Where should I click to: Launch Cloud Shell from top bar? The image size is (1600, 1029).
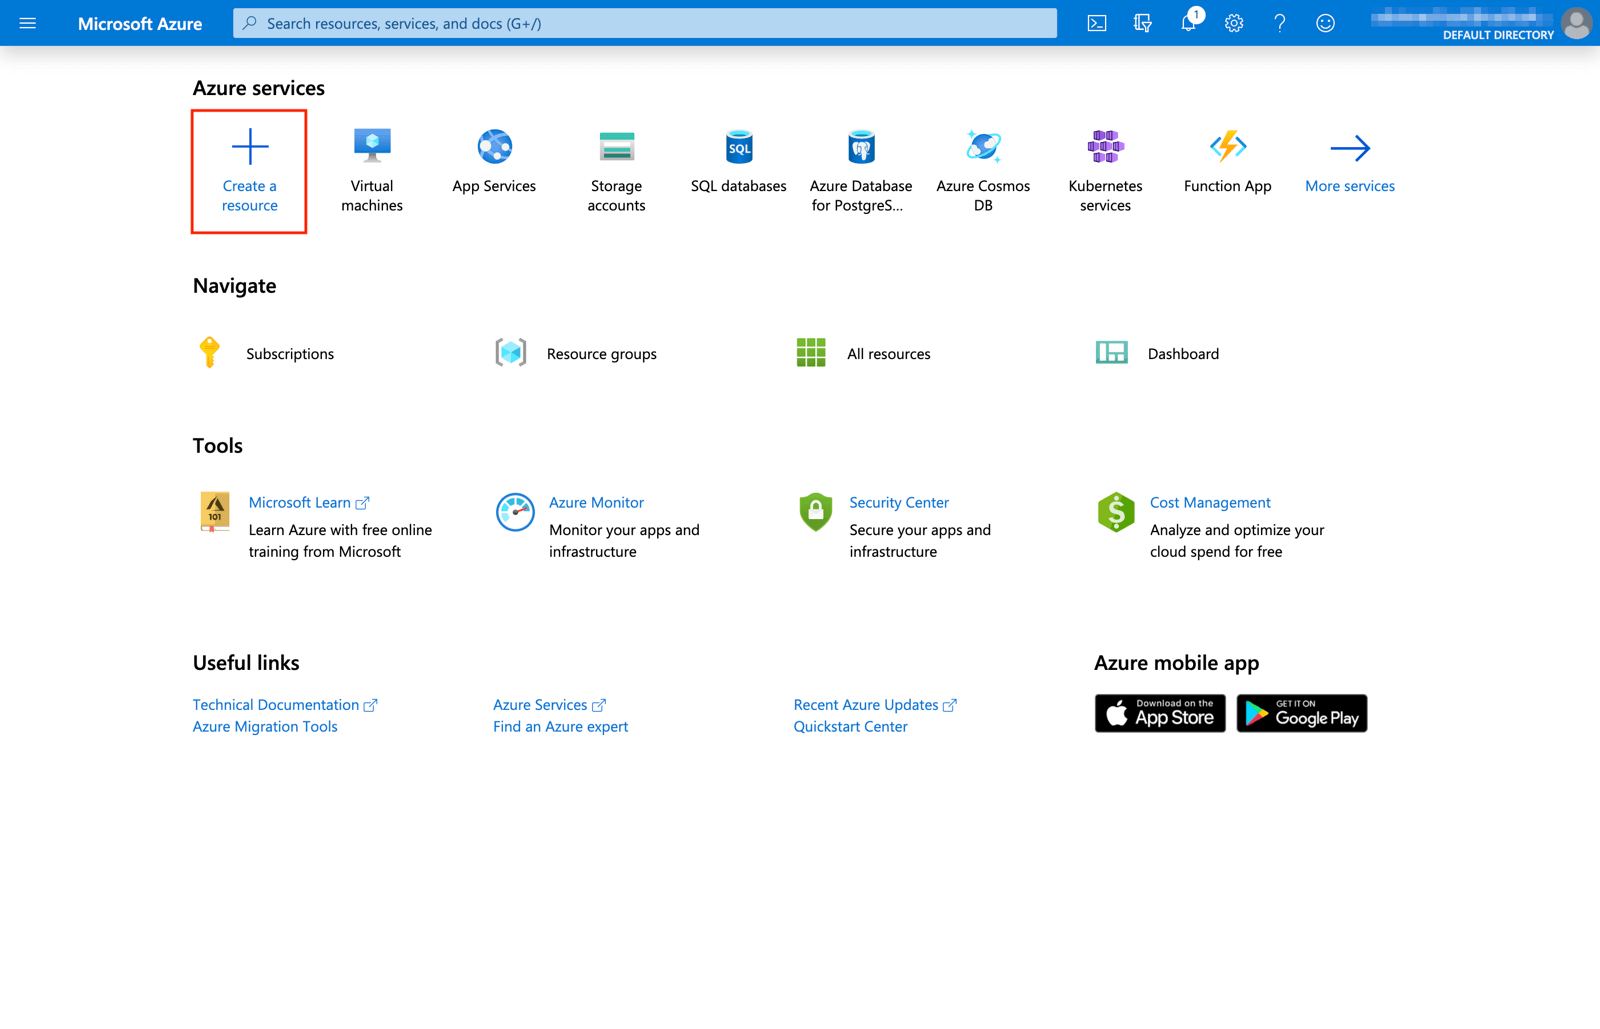[x=1097, y=23]
